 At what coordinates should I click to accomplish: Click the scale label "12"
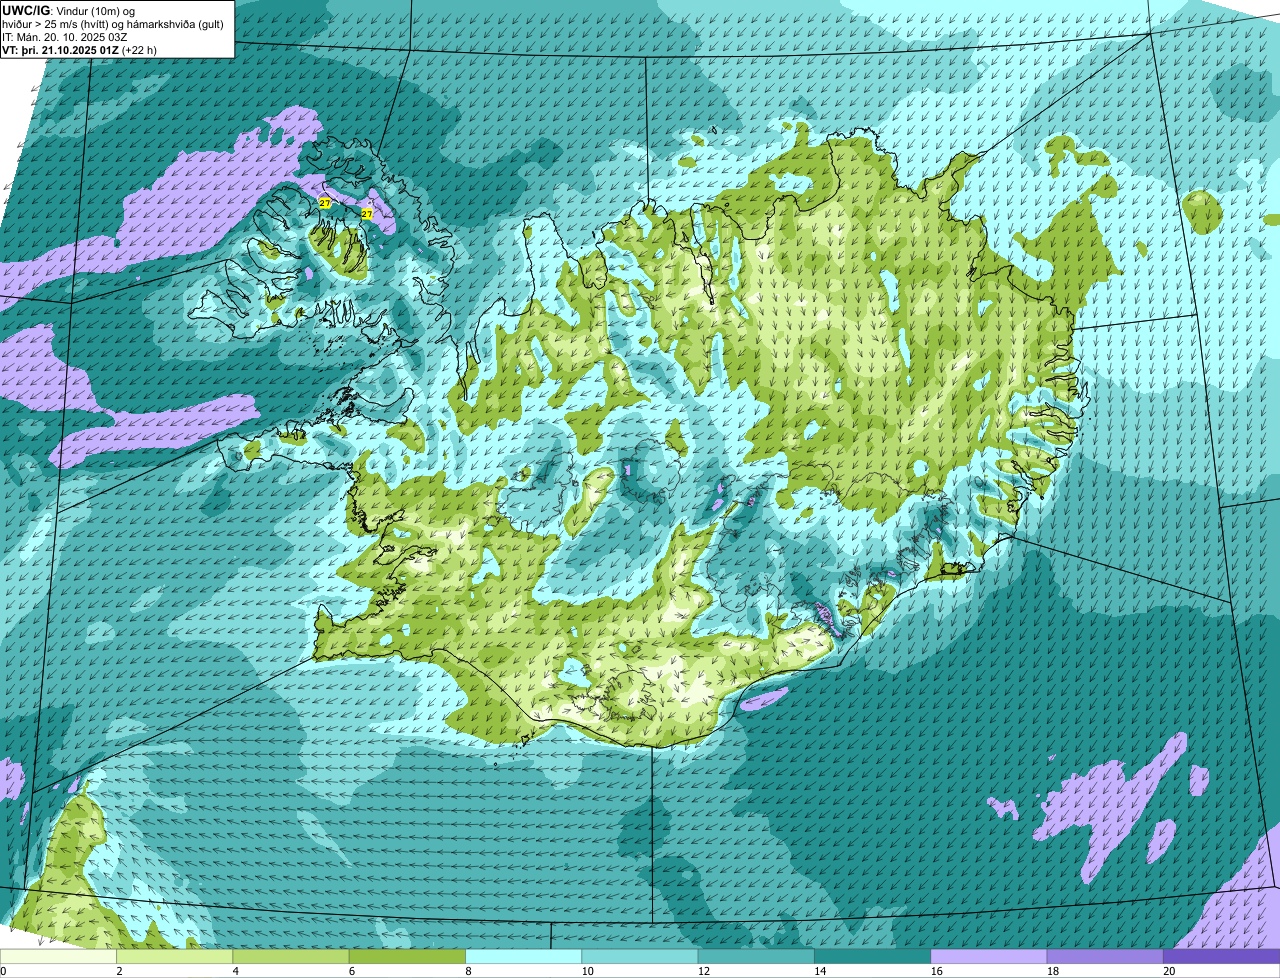[x=703, y=971]
